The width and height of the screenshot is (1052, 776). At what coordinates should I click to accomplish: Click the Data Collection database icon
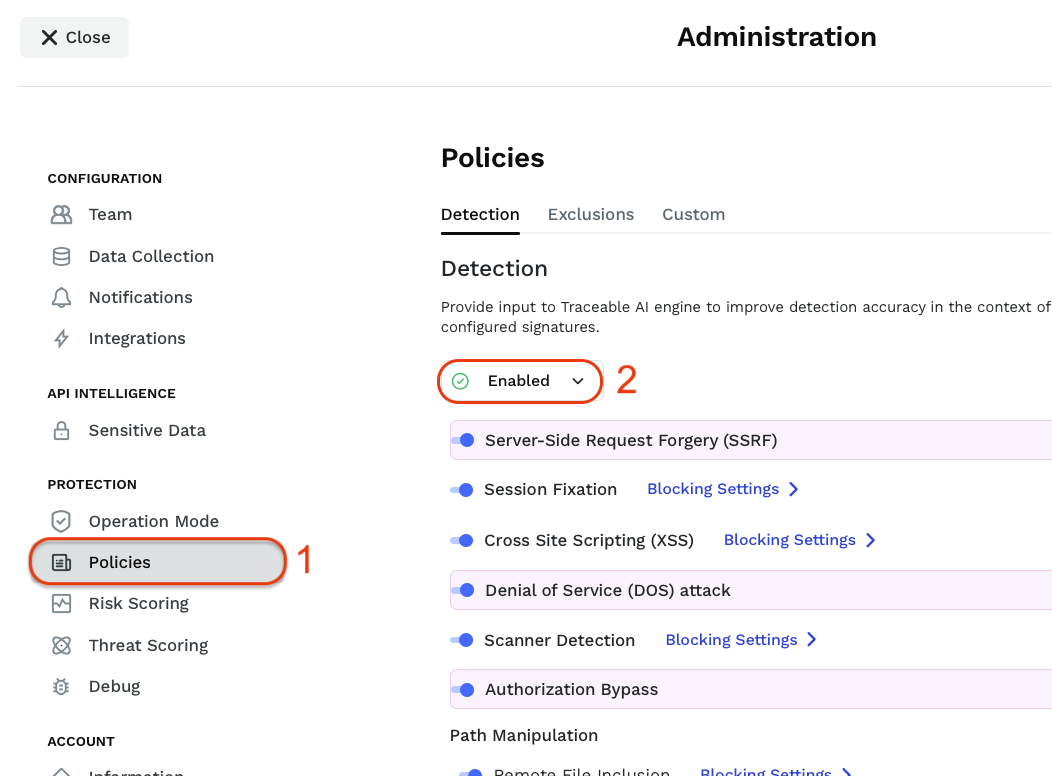coord(61,257)
